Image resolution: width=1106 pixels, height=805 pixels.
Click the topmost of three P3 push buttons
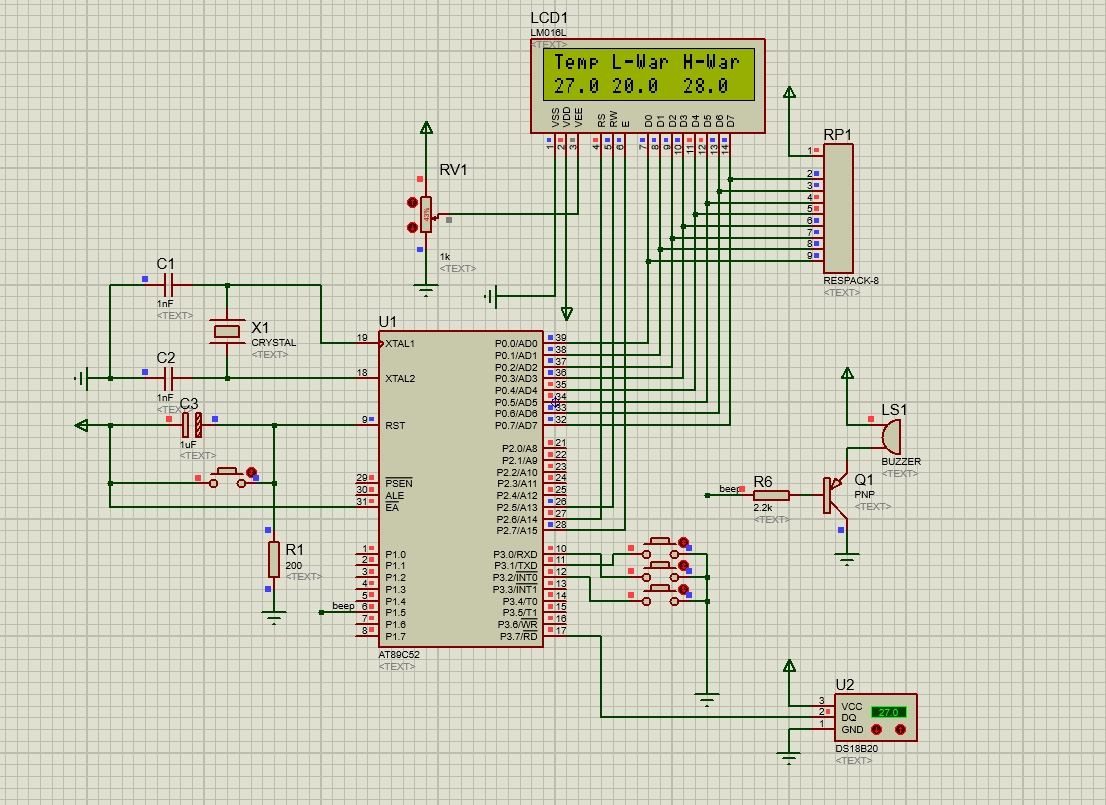660,548
